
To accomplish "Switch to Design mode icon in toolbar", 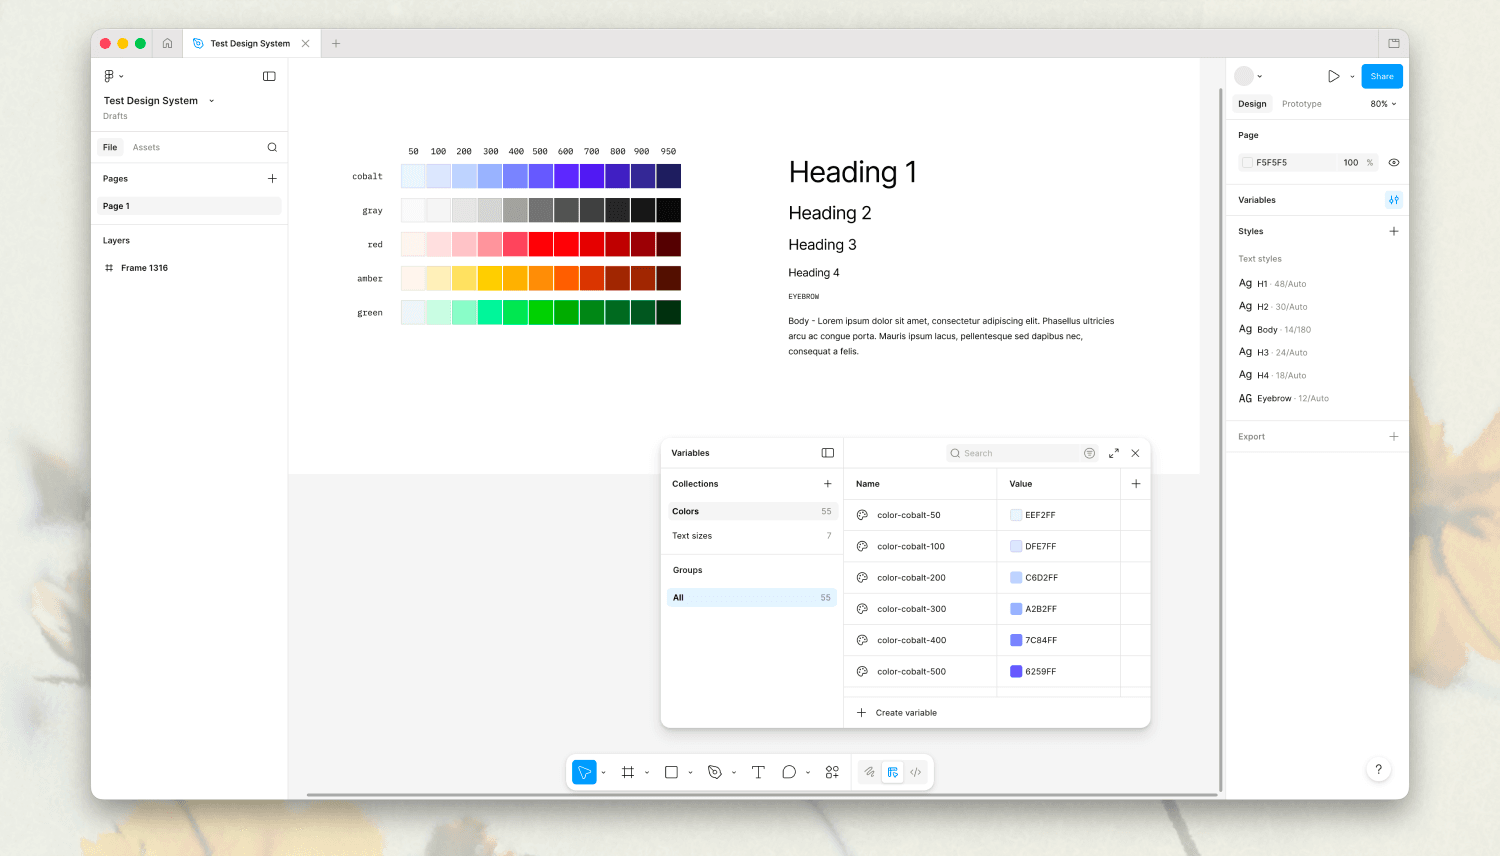I will 893,772.
